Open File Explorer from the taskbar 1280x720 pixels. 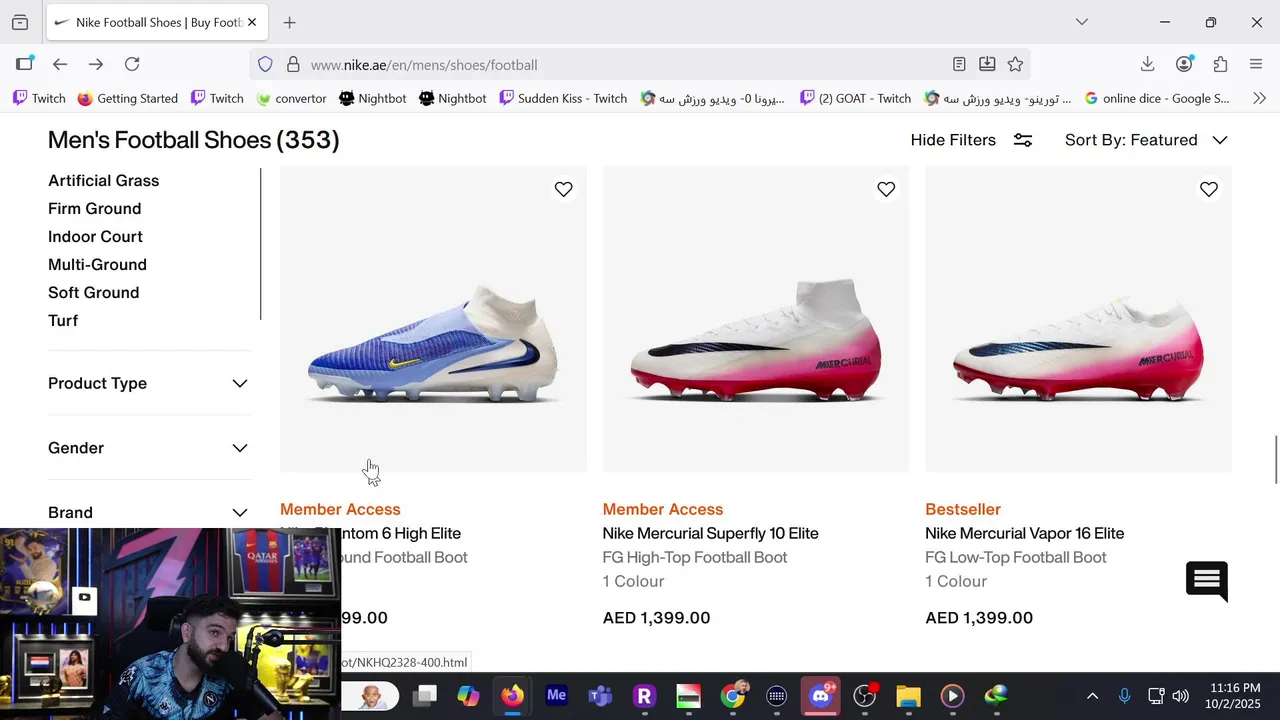tap(908, 695)
